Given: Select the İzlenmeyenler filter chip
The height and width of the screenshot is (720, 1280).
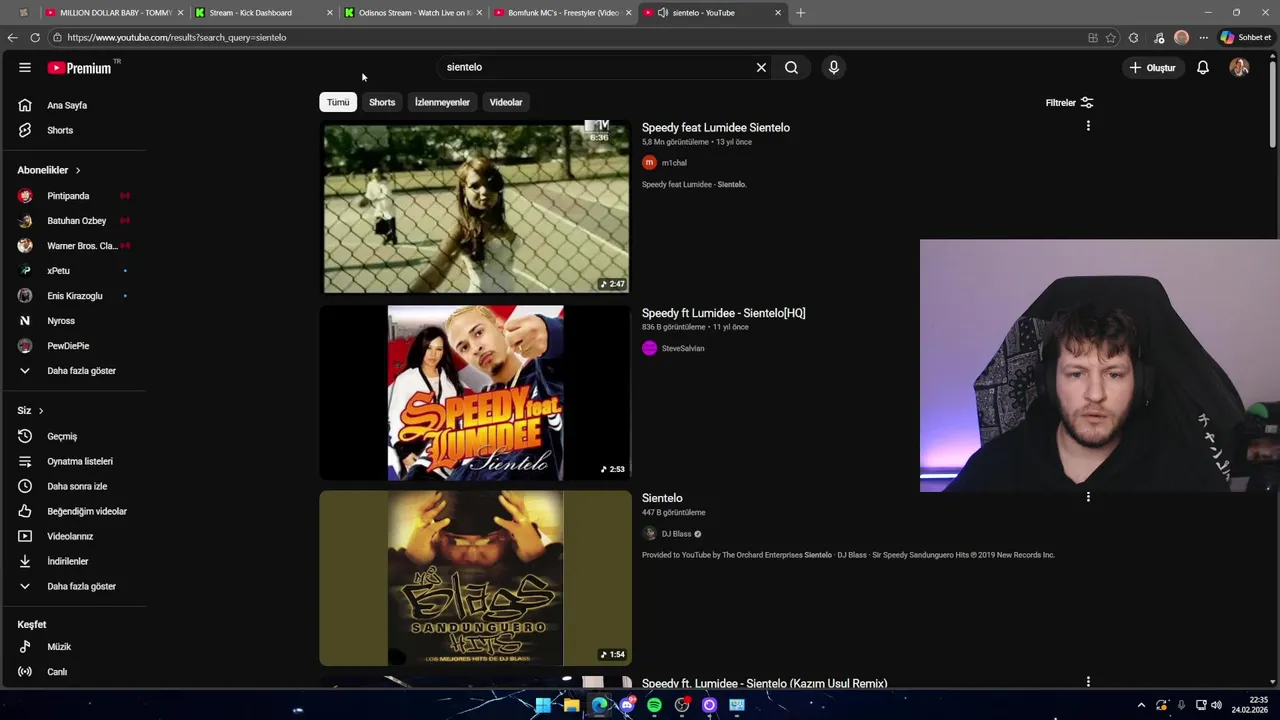Looking at the screenshot, I should pyautogui.click(x=442, y=102).
